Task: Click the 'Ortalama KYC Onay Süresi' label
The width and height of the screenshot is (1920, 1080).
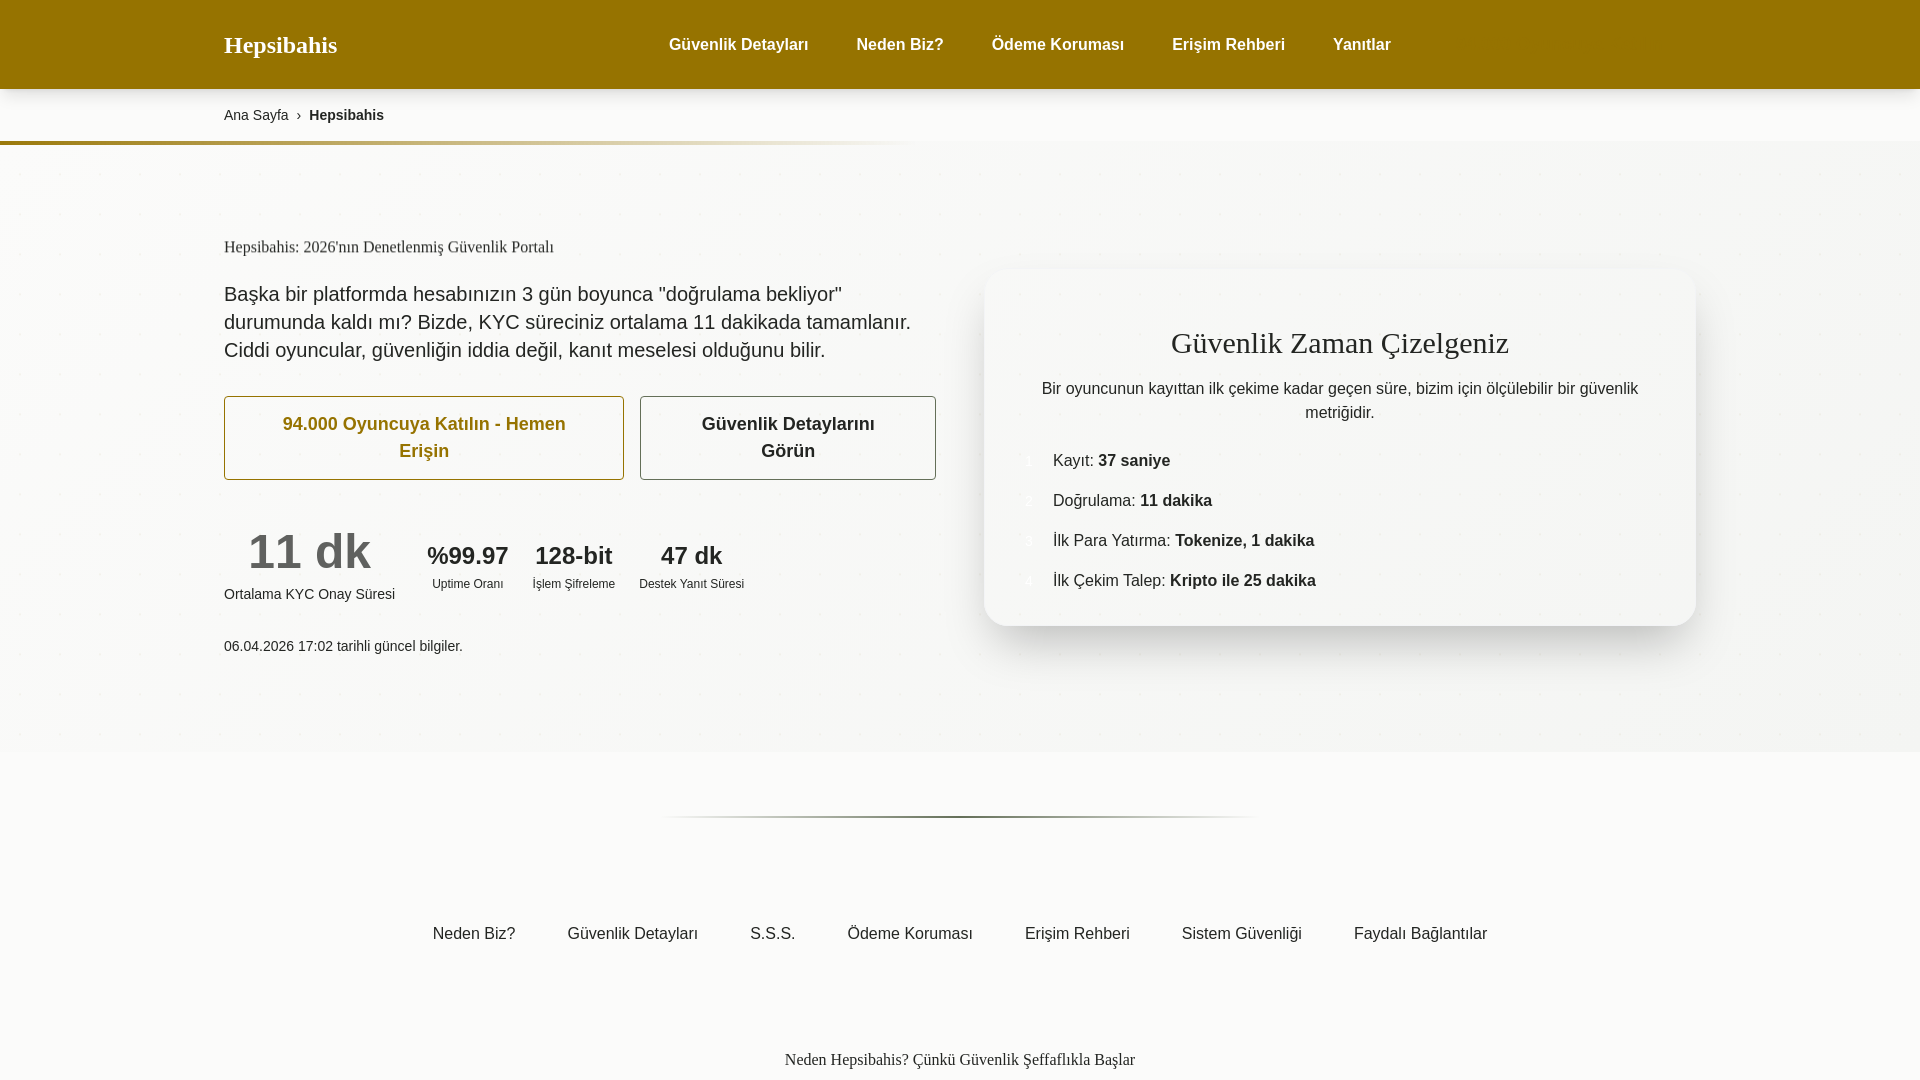Action: pyautogui.click(x=309, y=594)
